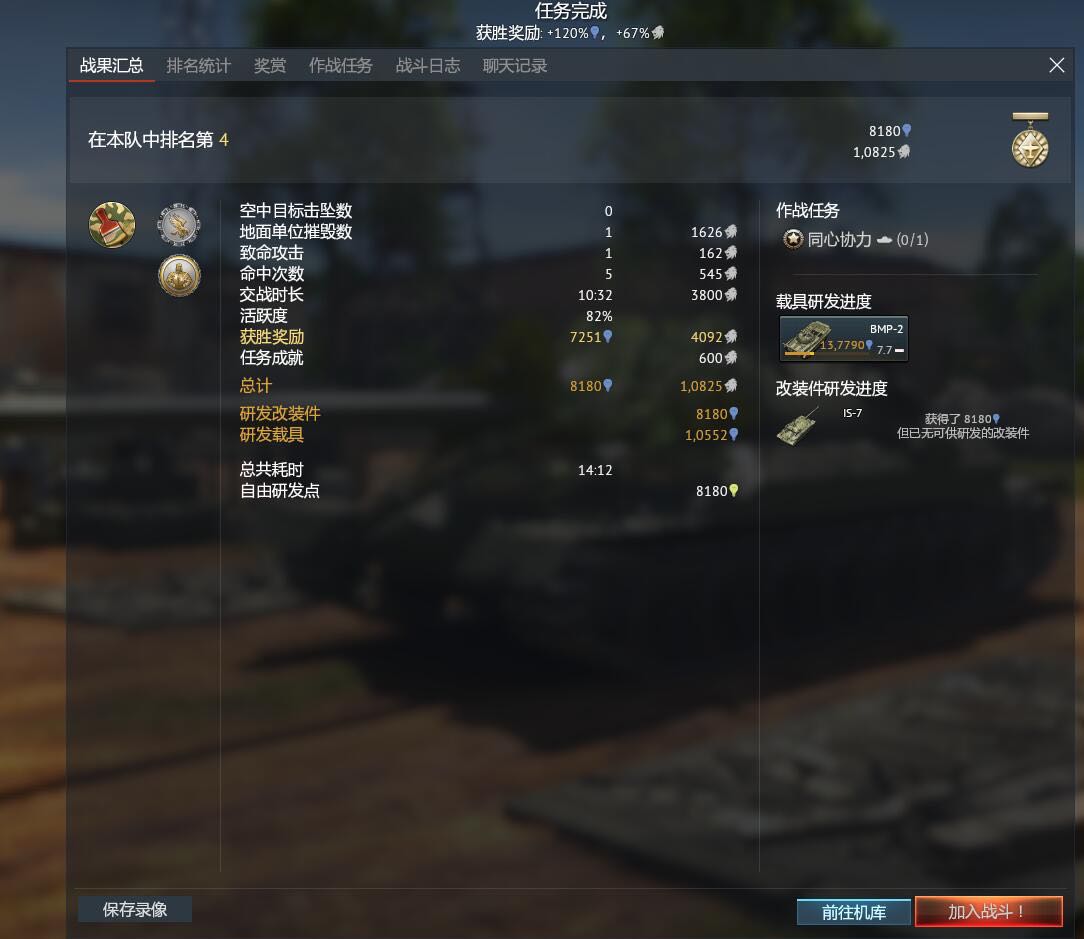The image size is (1084, 939).
Task: Open the 聊天记录 tab
Action: [x=514, y=66]
